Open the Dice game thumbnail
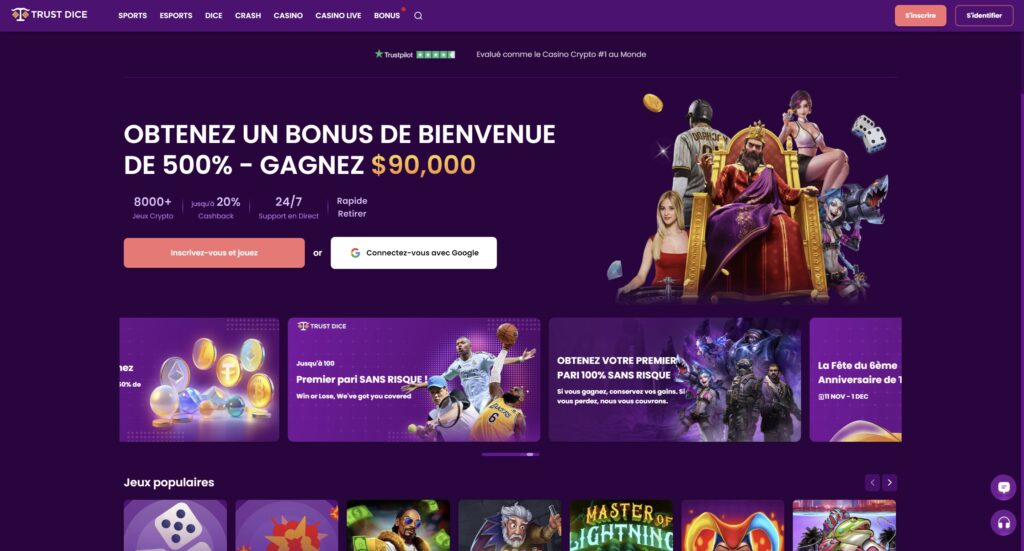The width and height of the screenshot is (1024, 551). tap(175, 526)
